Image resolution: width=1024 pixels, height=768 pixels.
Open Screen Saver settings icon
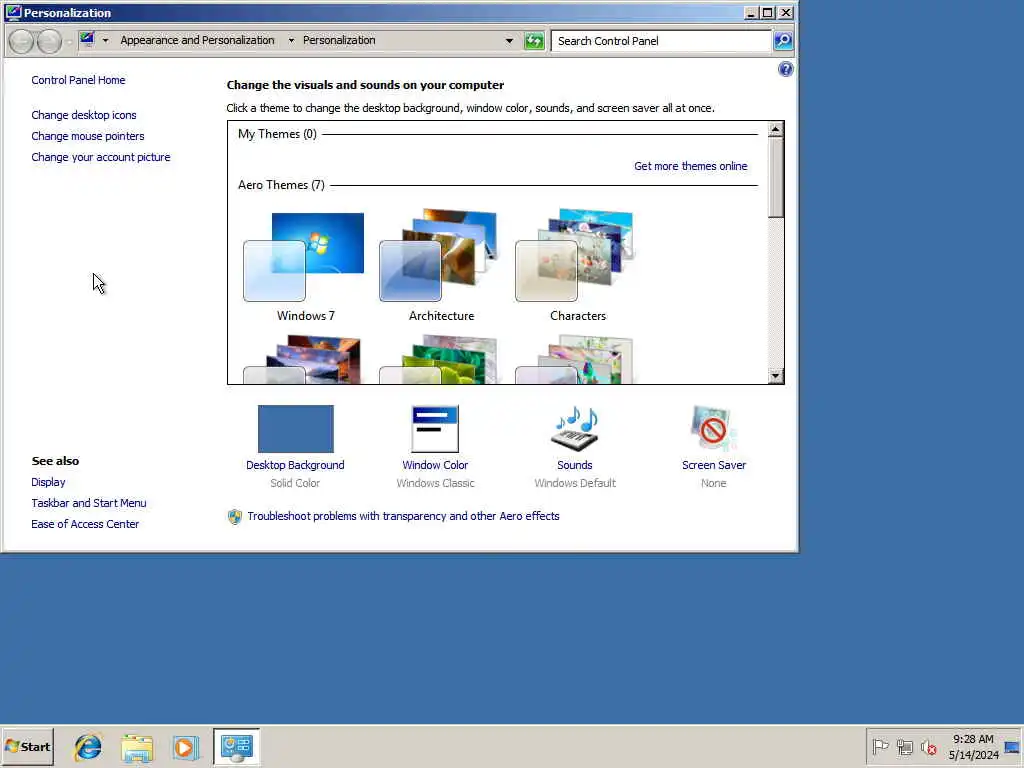tap(713, 428)
